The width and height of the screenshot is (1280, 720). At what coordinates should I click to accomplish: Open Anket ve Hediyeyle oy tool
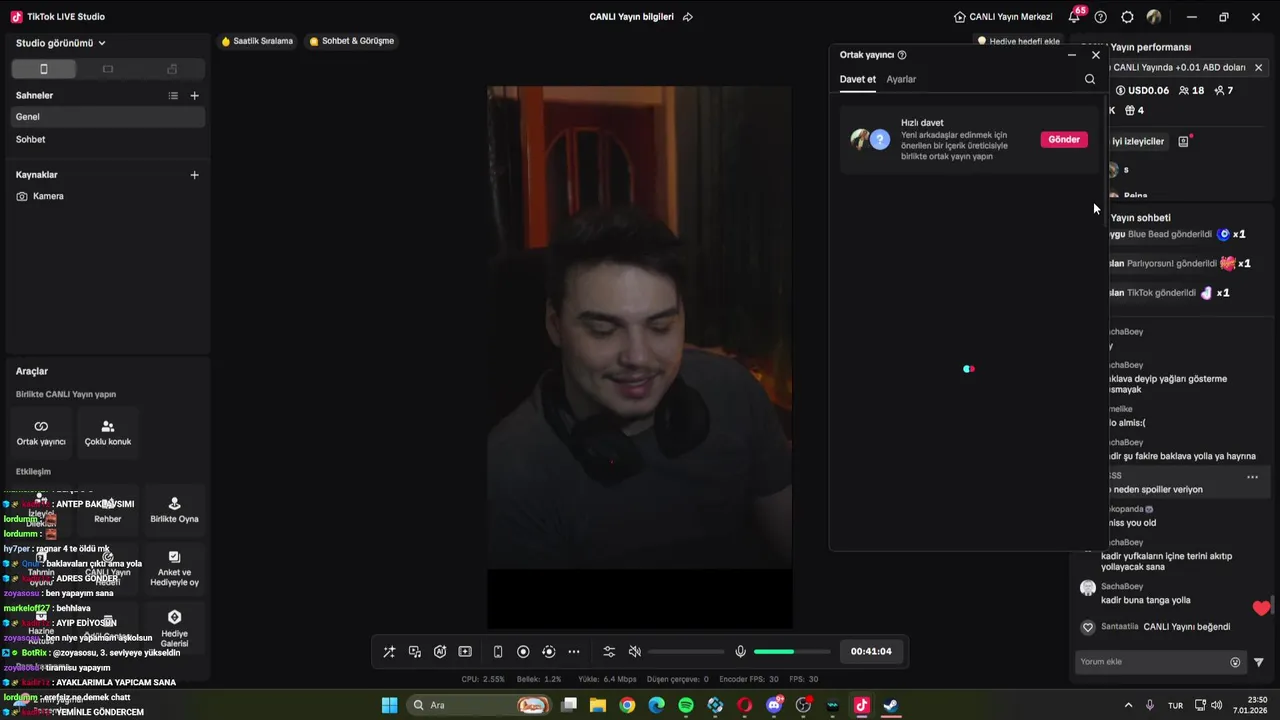[174, 568]
